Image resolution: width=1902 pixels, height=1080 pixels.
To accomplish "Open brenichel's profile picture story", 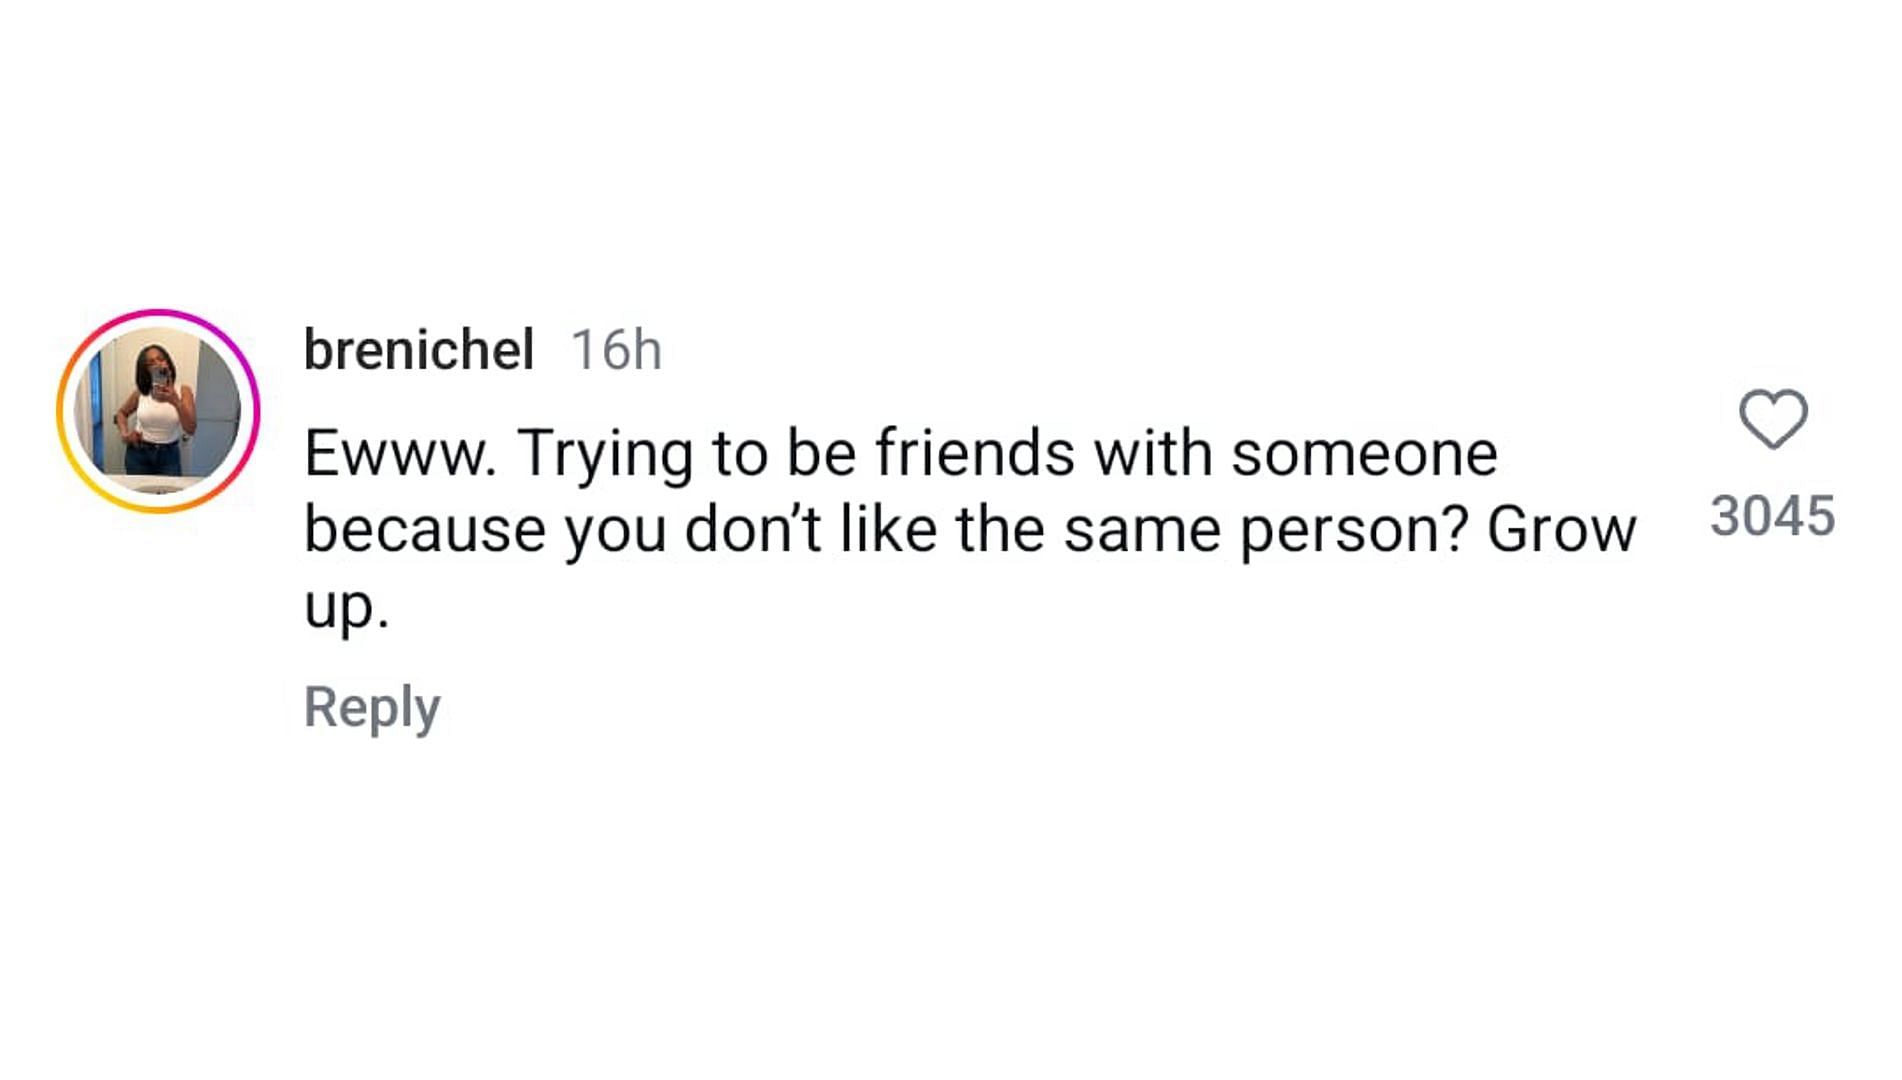I will pos(158,411).
